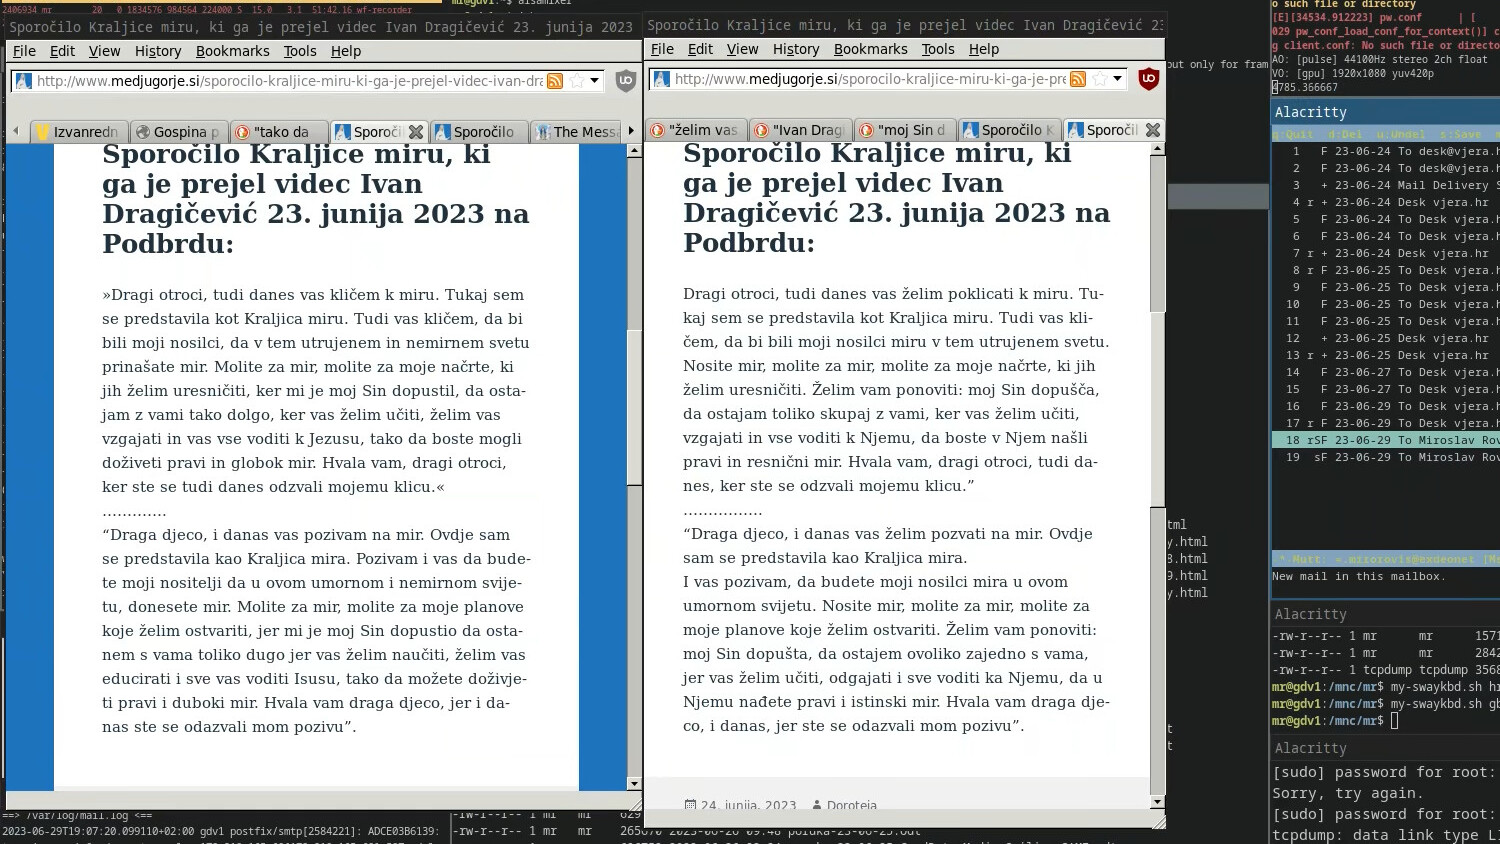
Task: Switch to the "Ivan Drag tab
Action: [x=800, y=130]
